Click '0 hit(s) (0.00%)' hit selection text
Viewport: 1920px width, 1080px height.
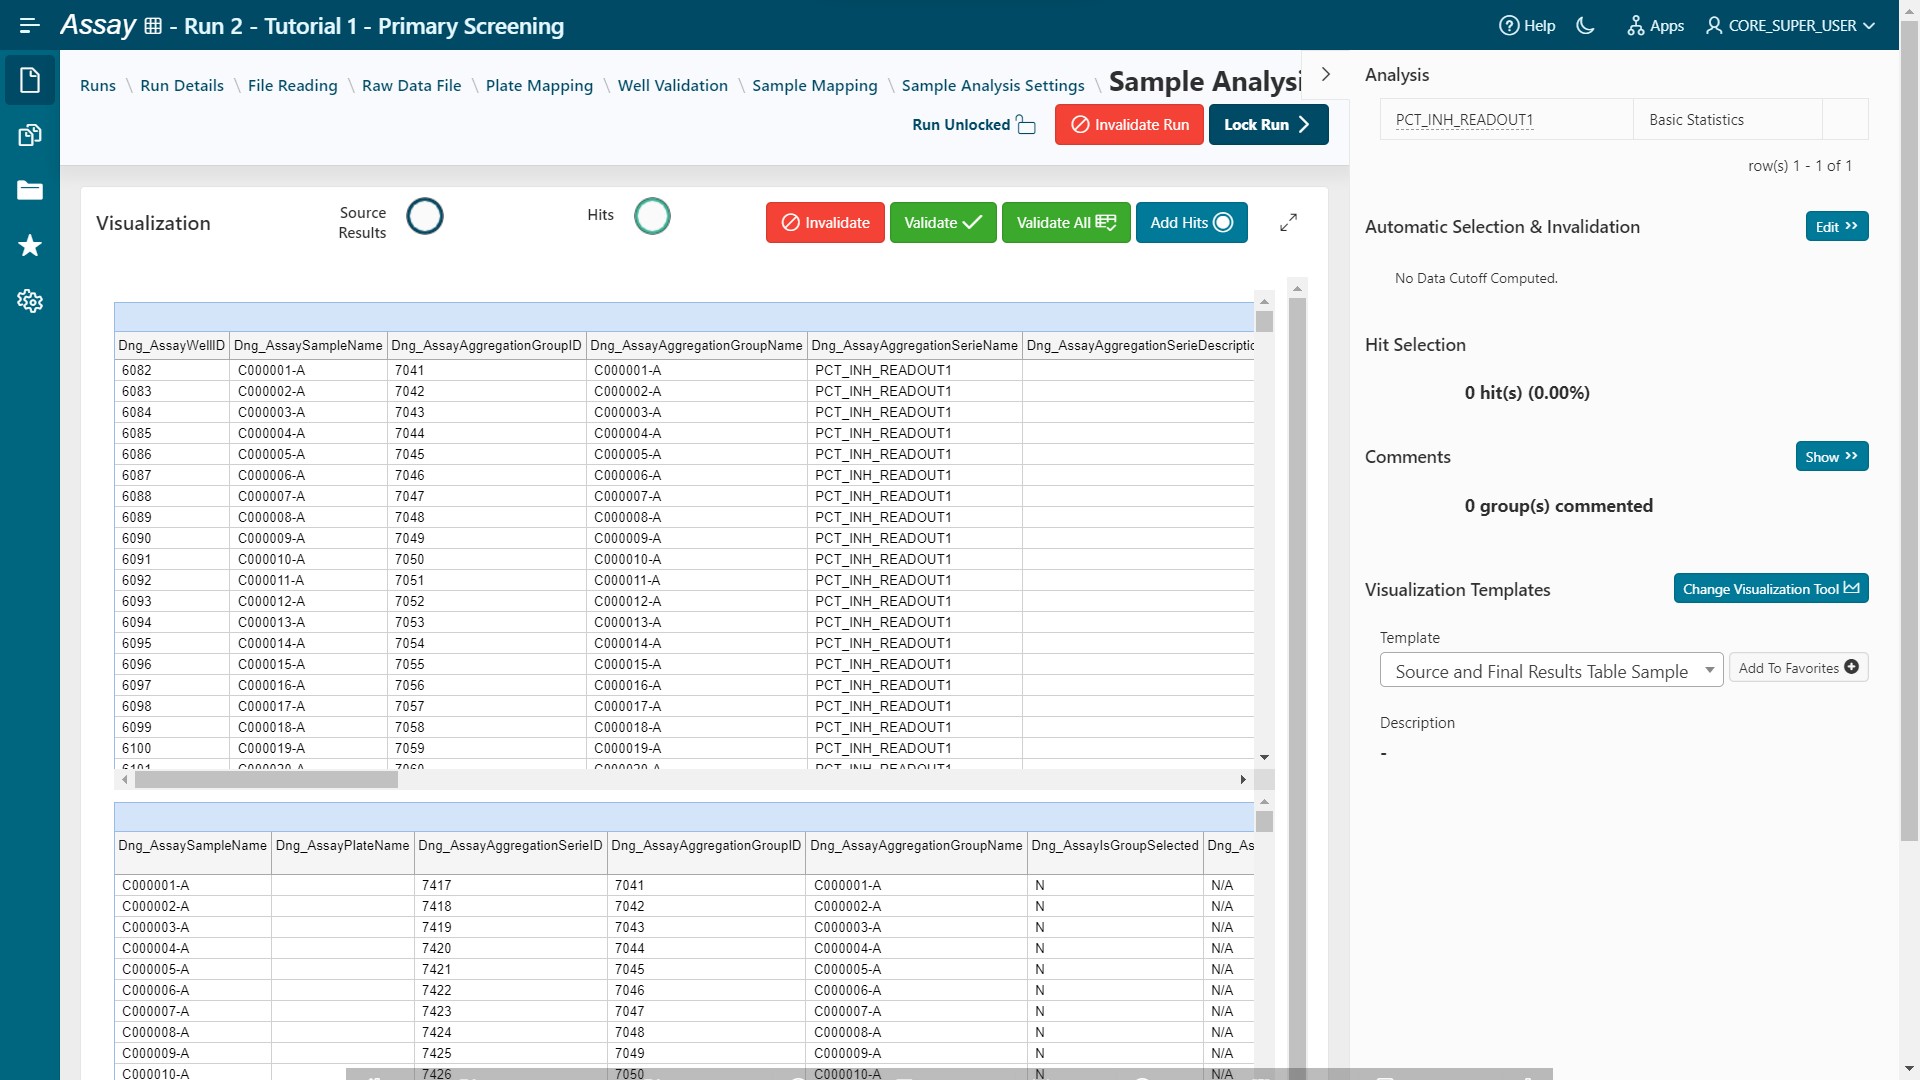tap(1527, 393)
